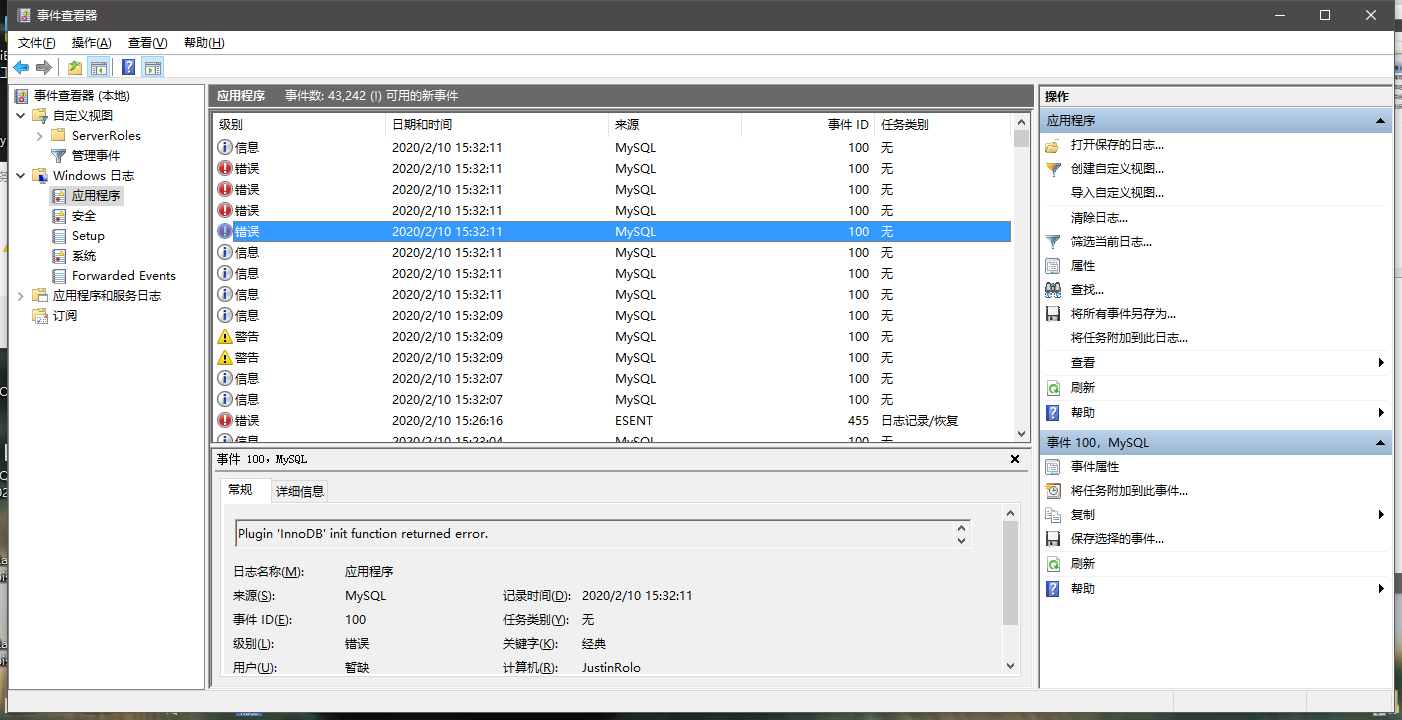1402x720 pixels.
Task: Click the 创建自定义视图 funnel icon
Action: pos(1051,169)
